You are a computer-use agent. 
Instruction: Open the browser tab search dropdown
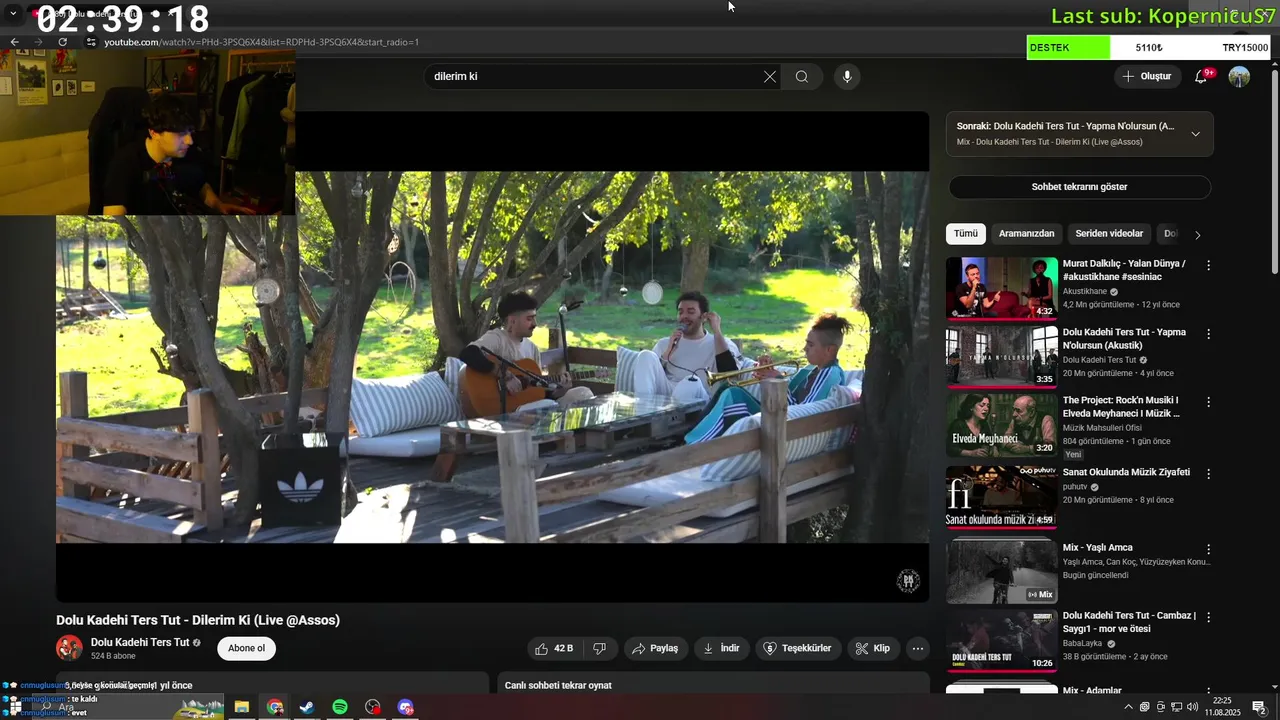coord(13,13)
